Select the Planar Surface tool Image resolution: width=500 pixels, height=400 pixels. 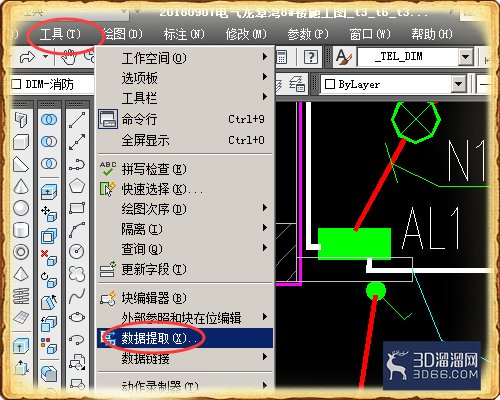(x=21, y=318)
